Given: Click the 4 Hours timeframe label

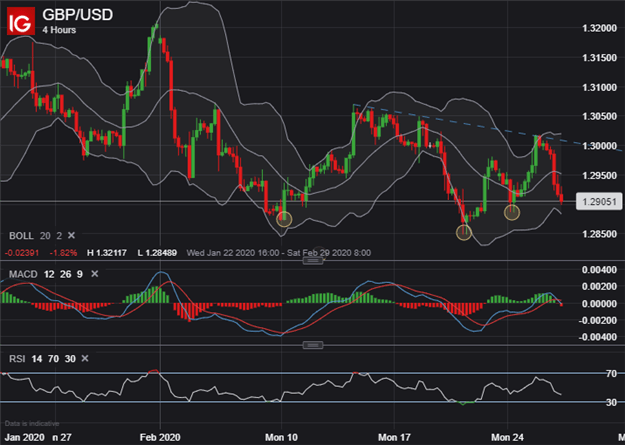Looking at the screenshot, I should (x=59, y=30).
